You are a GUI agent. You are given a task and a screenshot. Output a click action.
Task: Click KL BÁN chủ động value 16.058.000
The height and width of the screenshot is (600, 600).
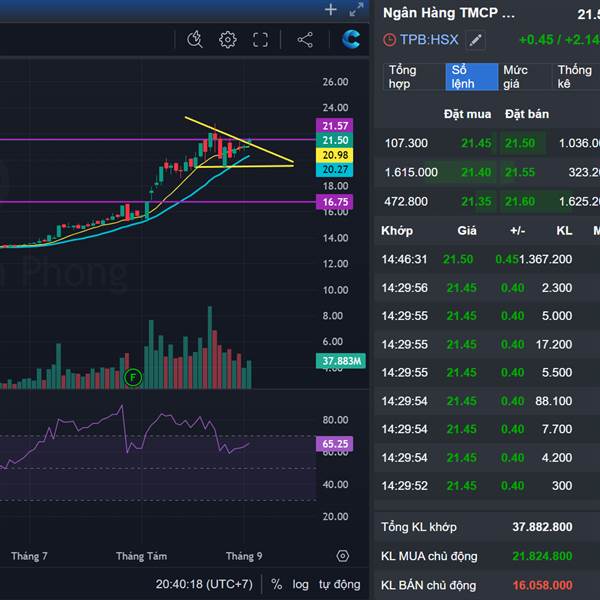click(542, 585)
